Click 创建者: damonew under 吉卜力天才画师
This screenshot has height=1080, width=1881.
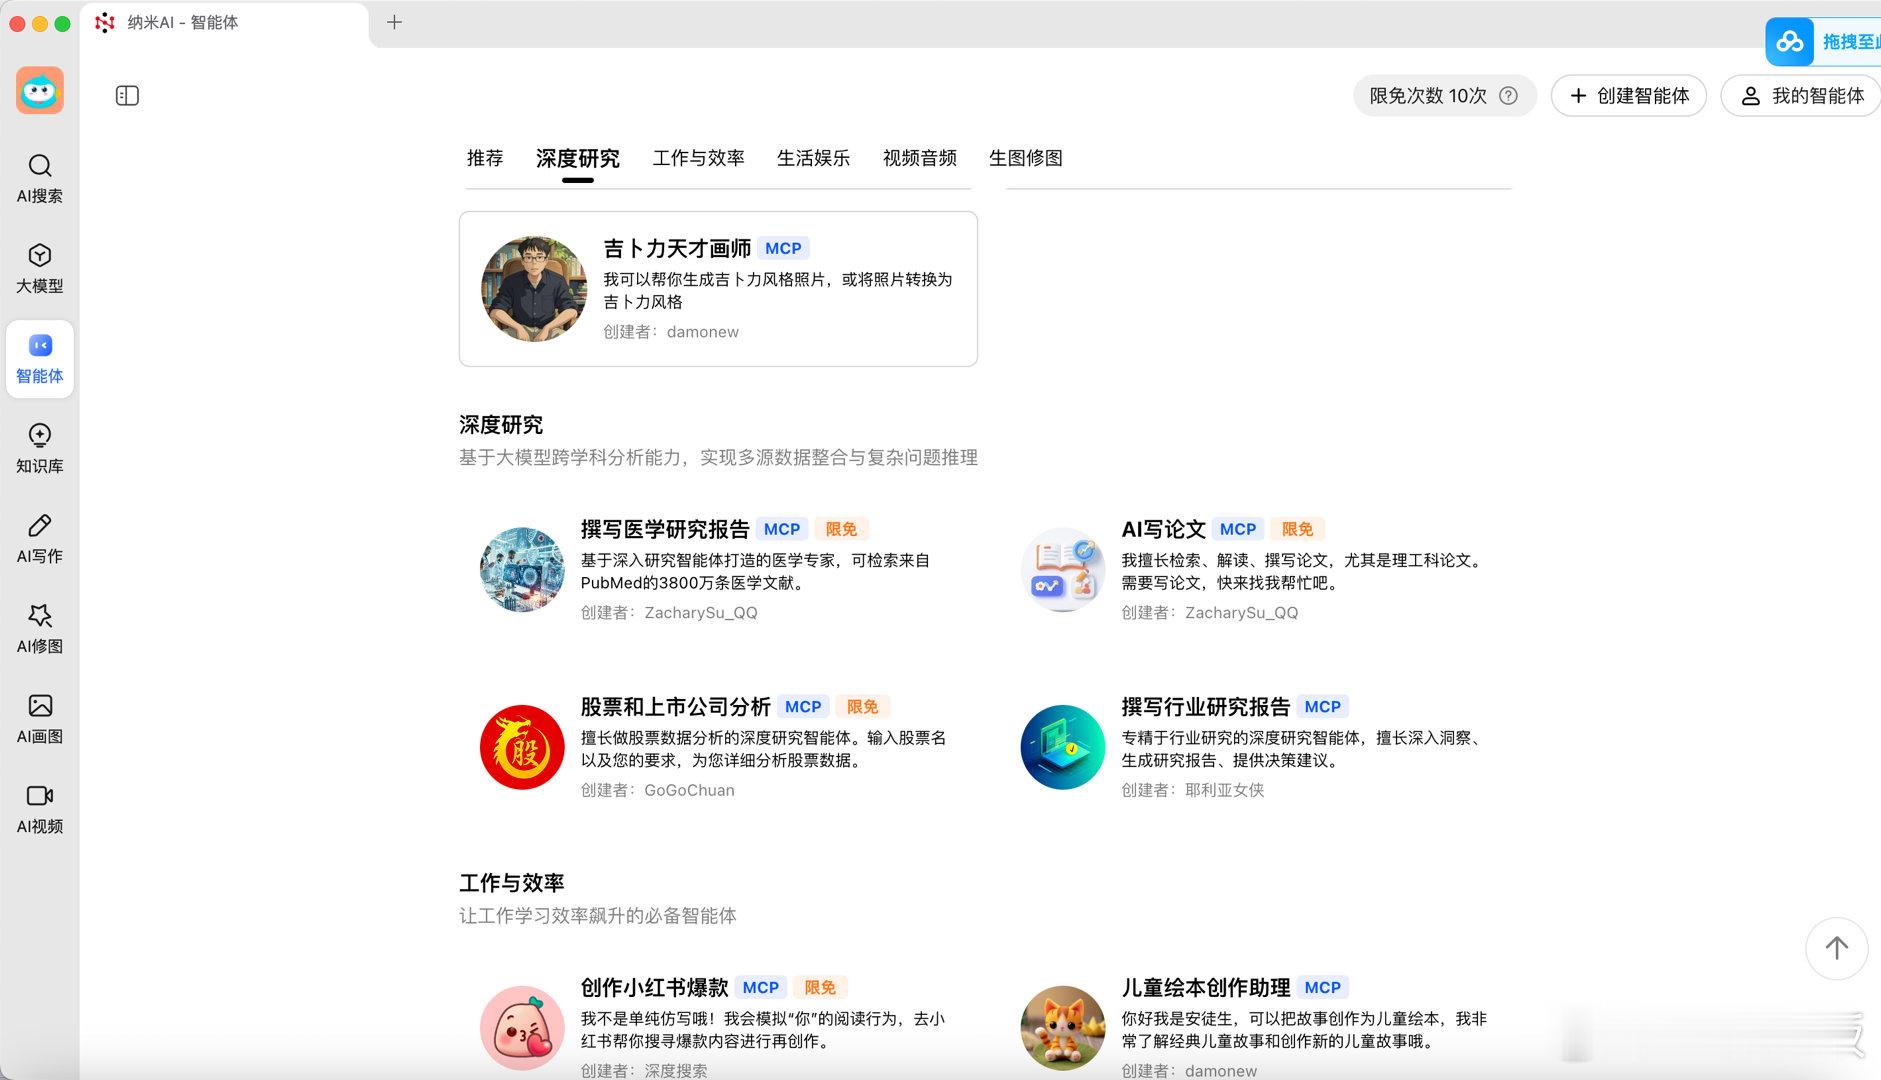tap(671, 332)
